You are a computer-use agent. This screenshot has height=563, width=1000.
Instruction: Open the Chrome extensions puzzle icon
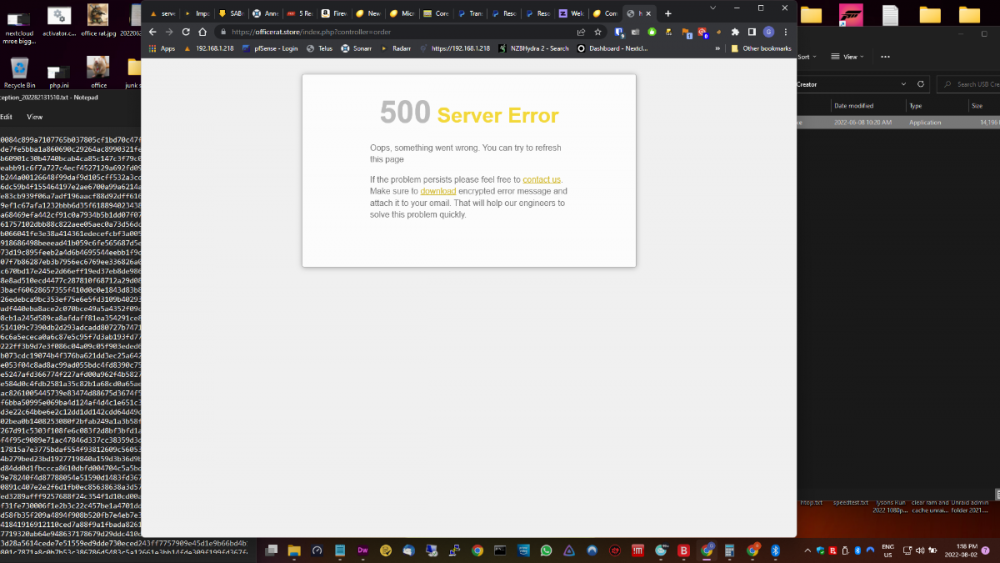[x=735, y=32]
